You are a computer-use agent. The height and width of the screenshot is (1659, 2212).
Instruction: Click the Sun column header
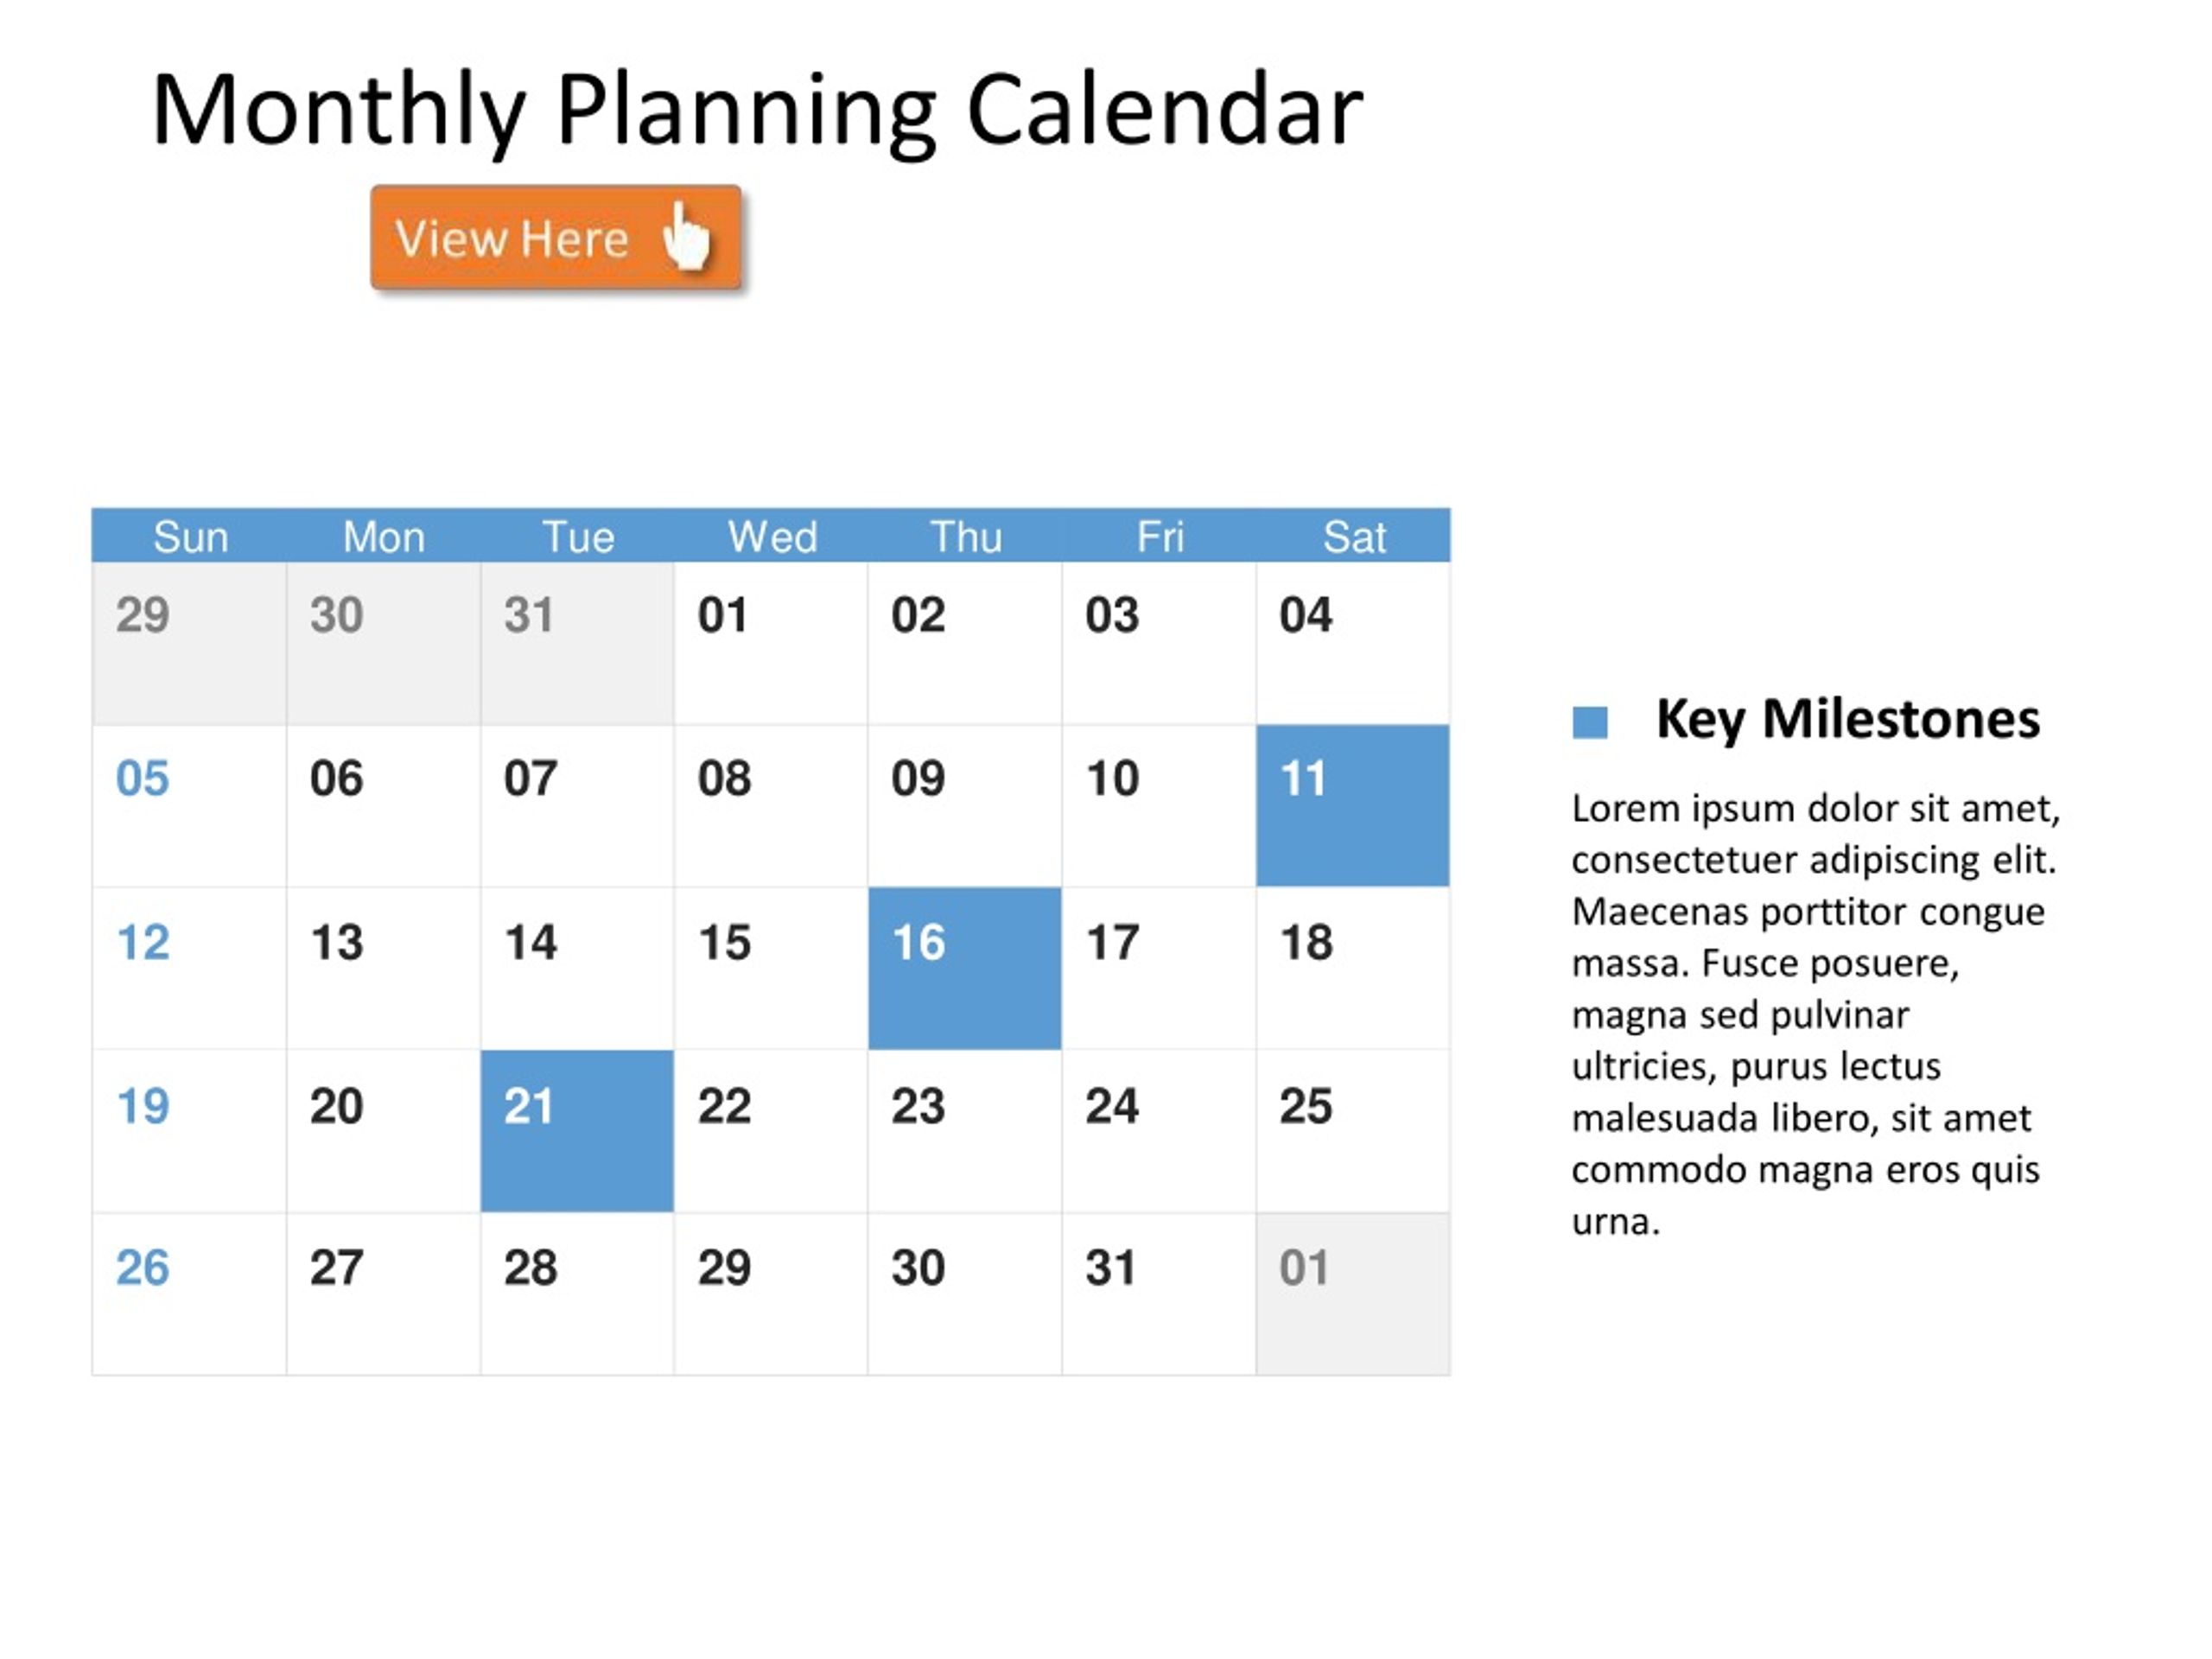click(x=190, y=537)
